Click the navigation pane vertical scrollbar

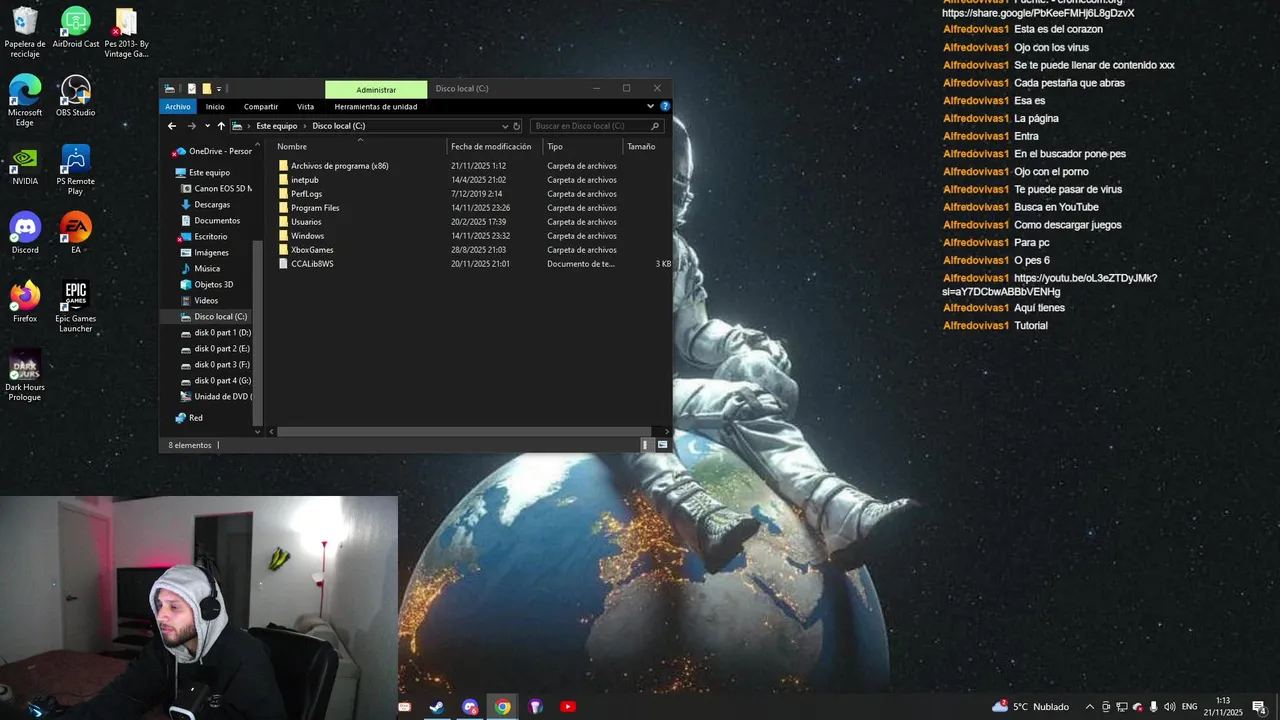[258, 332]
